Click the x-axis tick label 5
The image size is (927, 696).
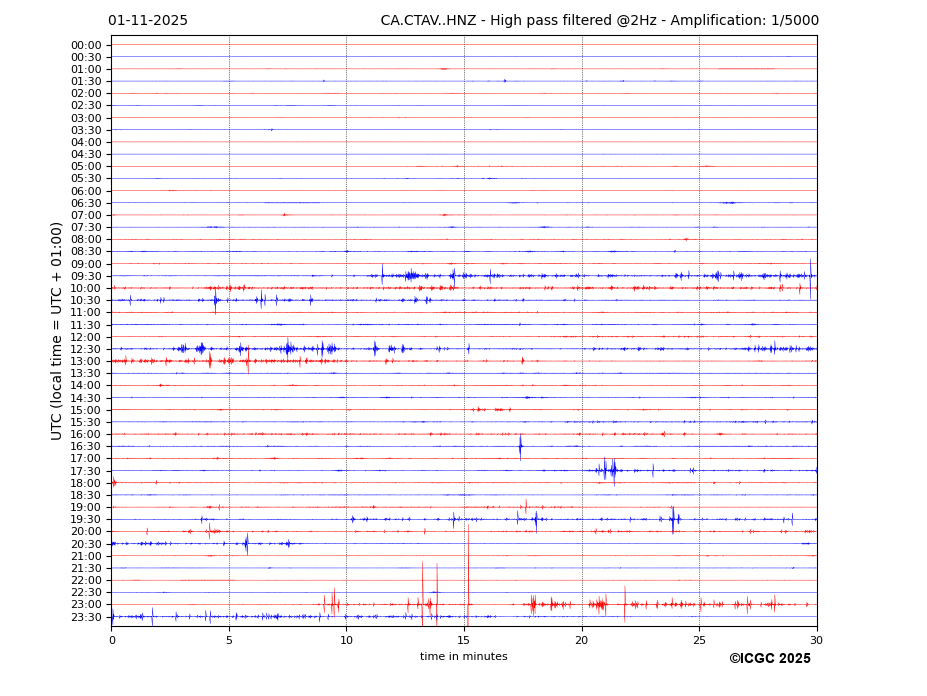(229, 640)
